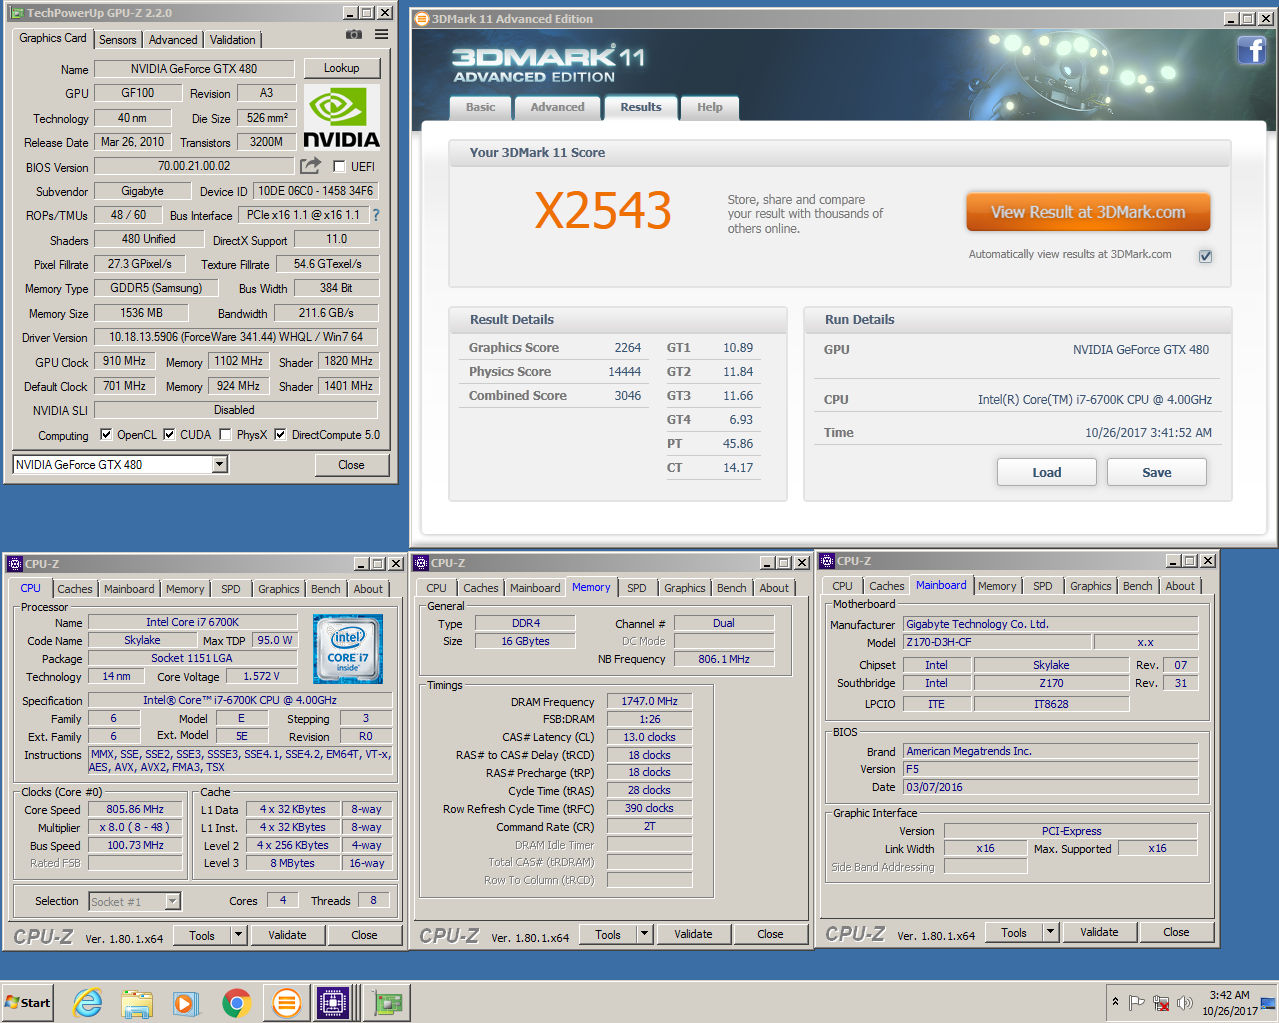Launch Windows Media Player taskbar icon
Screen dimensions: 1279x1023
[186, 1002]
